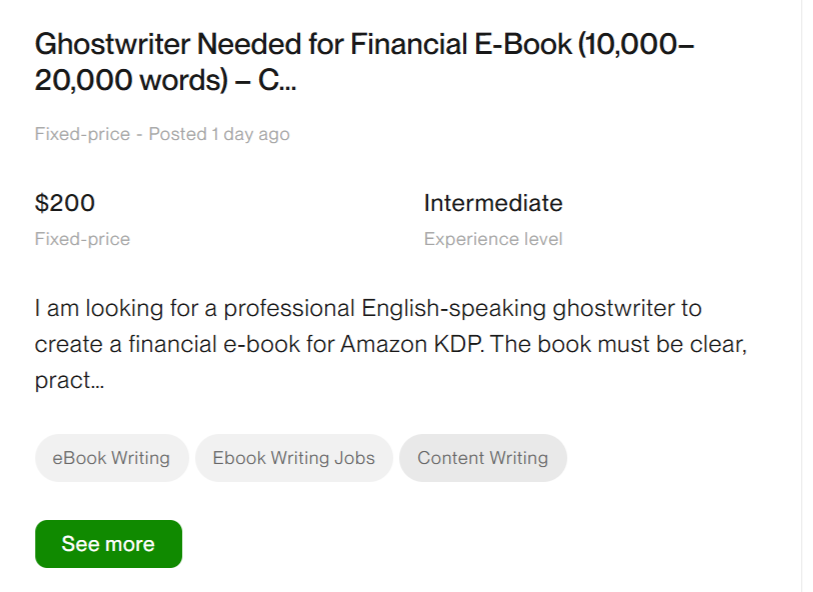Select the Ebook Writing Jobs skill tag
Screen dimensions: 813x592
294,457
